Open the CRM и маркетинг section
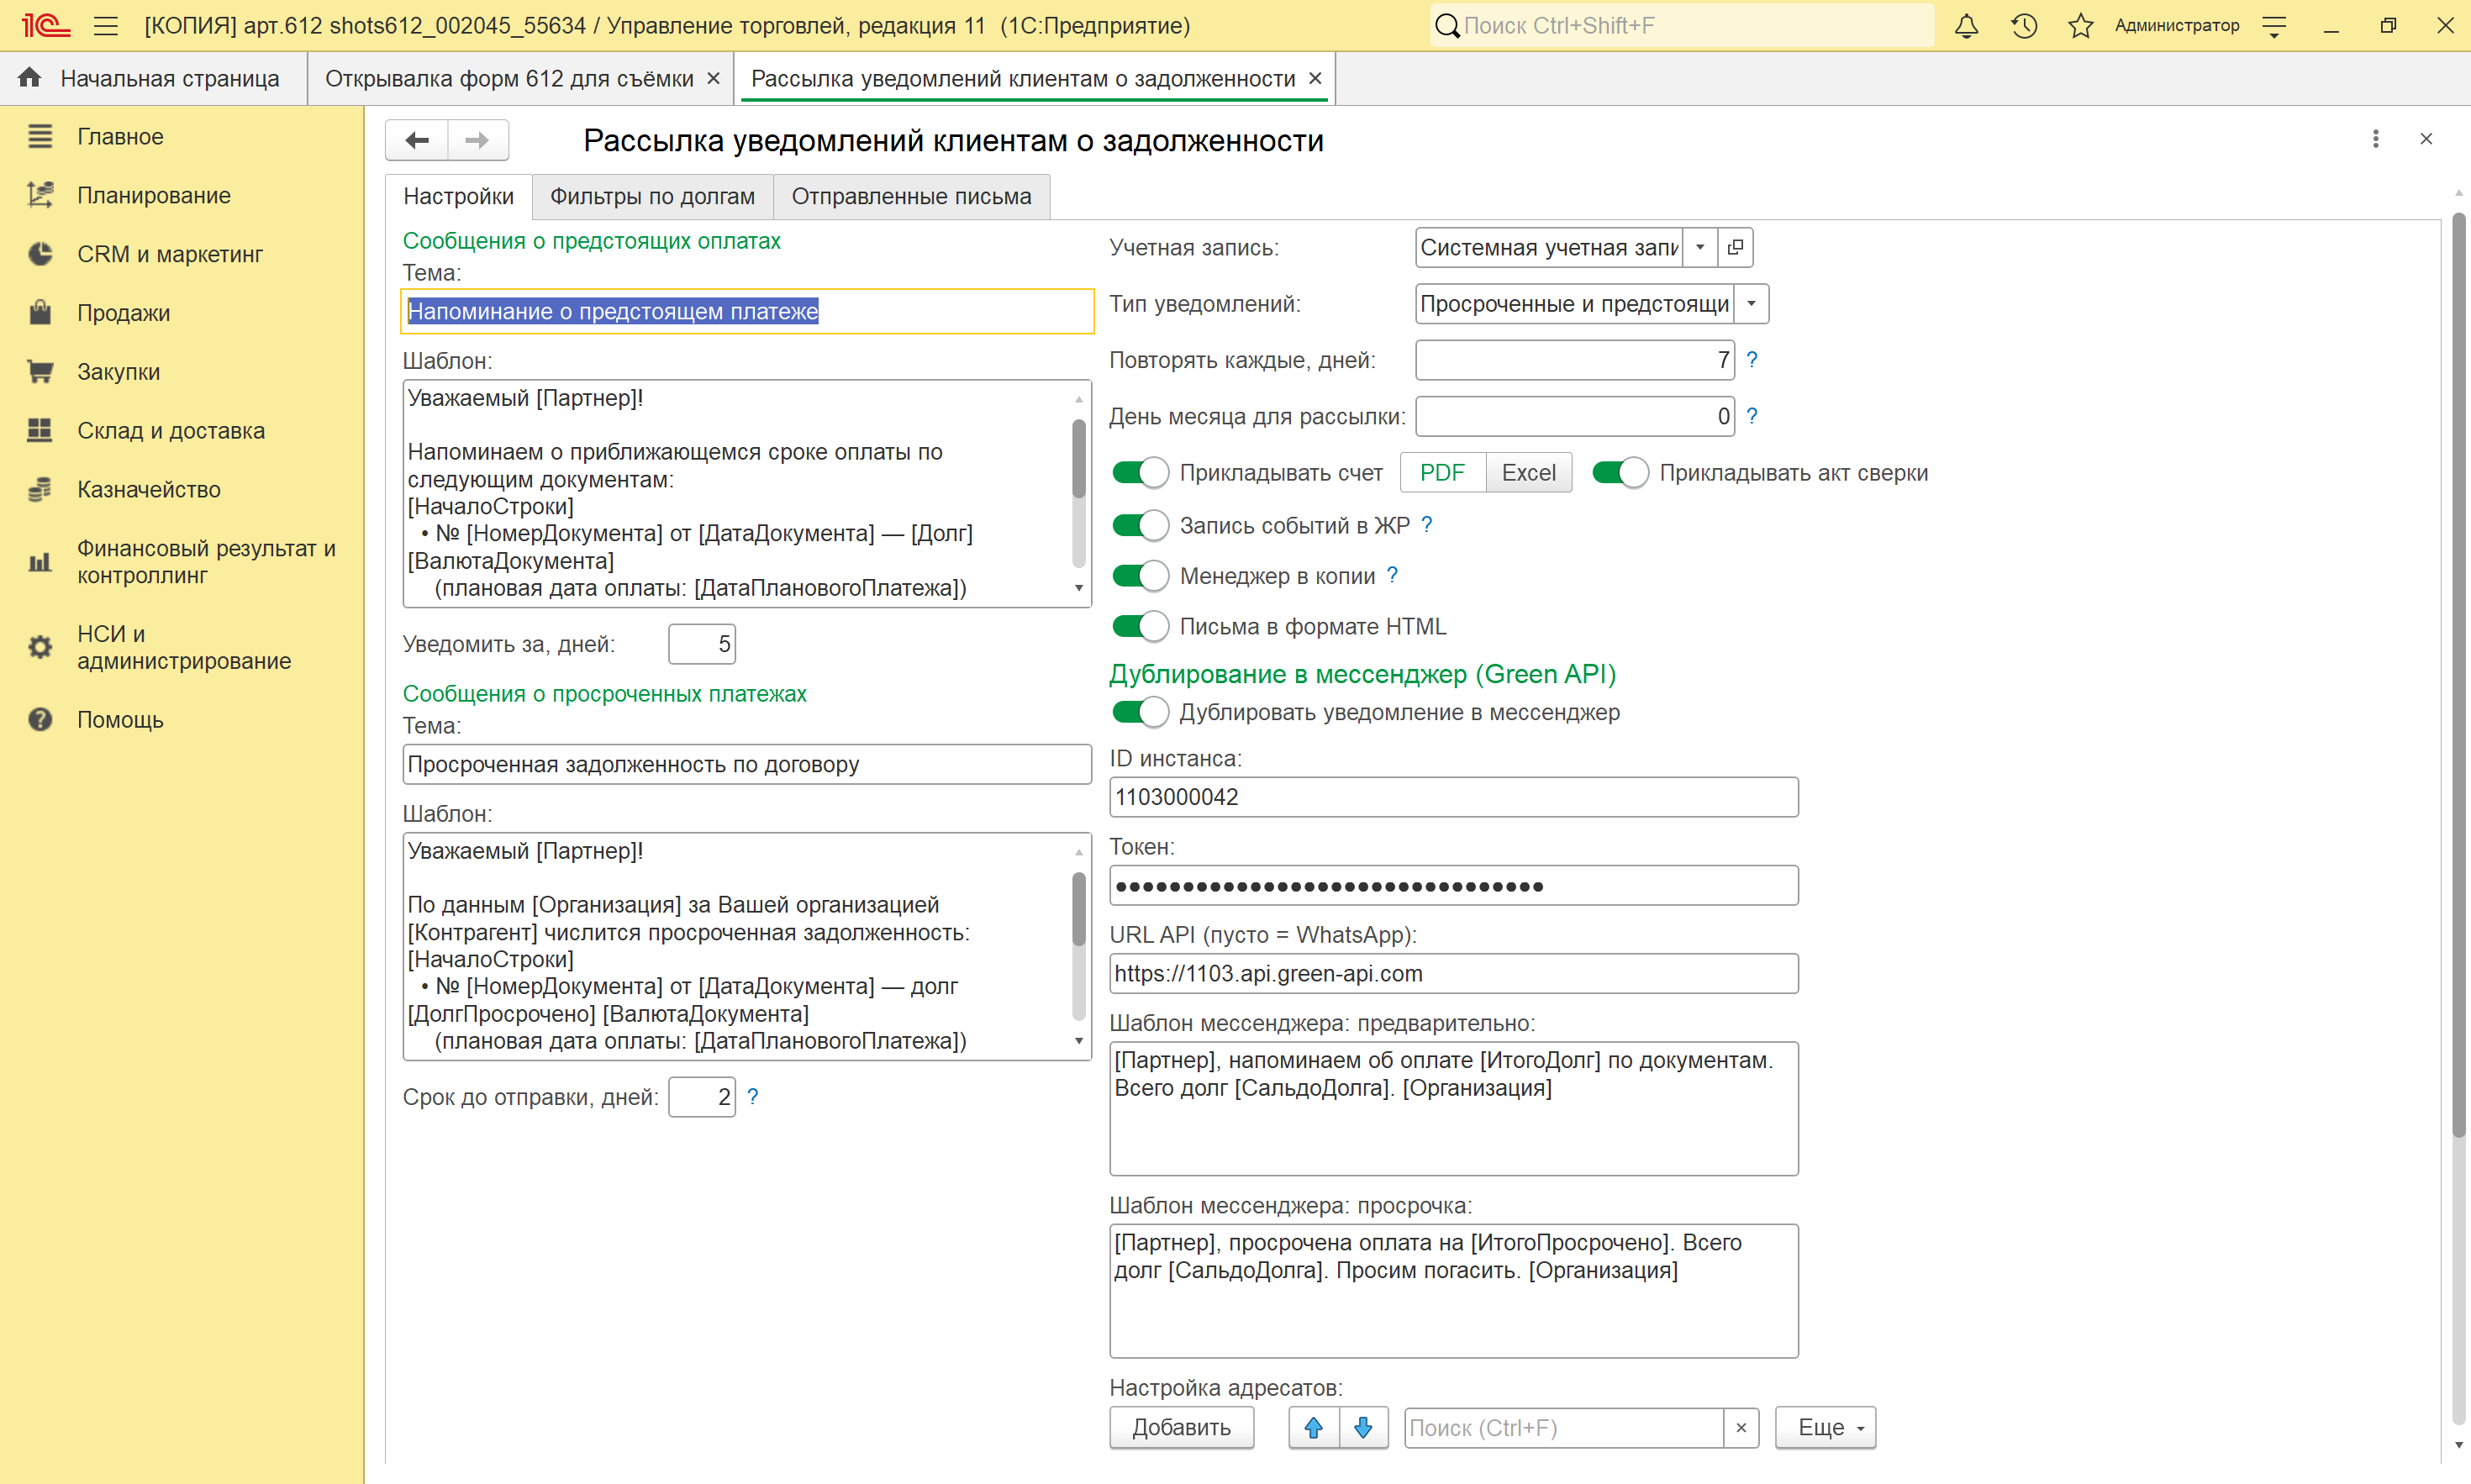 pos(170,254)
